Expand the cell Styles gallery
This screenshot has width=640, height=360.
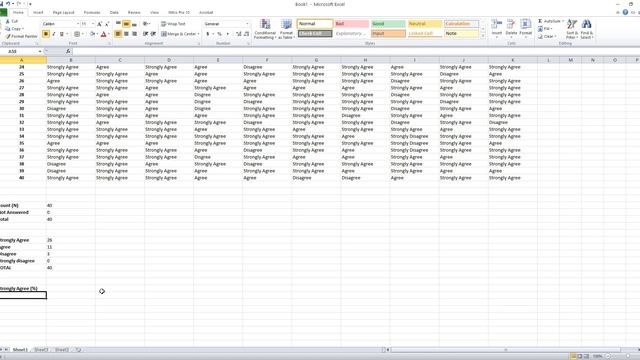click(483, 36)
